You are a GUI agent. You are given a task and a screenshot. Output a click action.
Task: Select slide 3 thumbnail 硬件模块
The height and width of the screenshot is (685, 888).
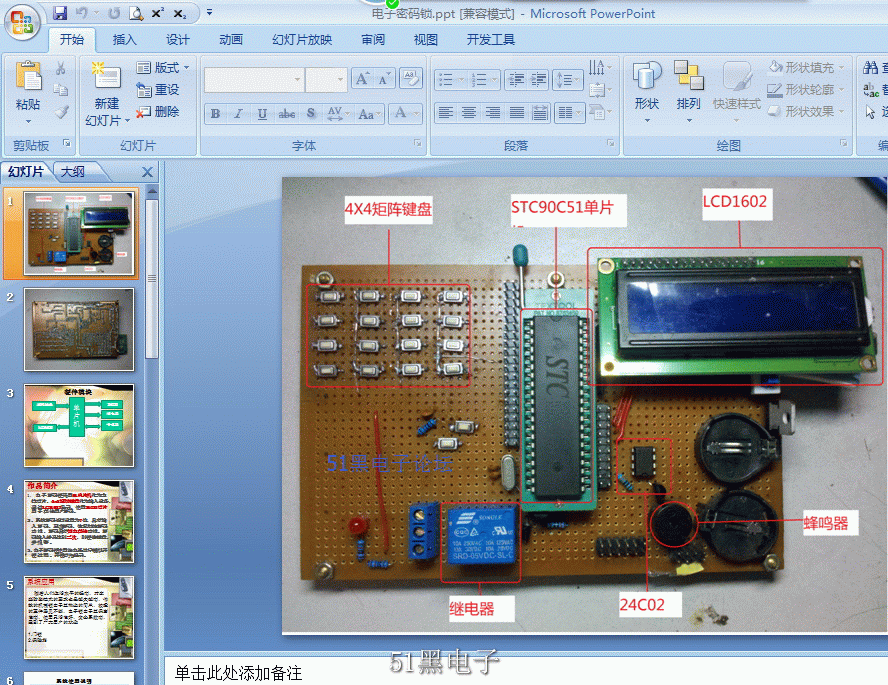point(79,426)
